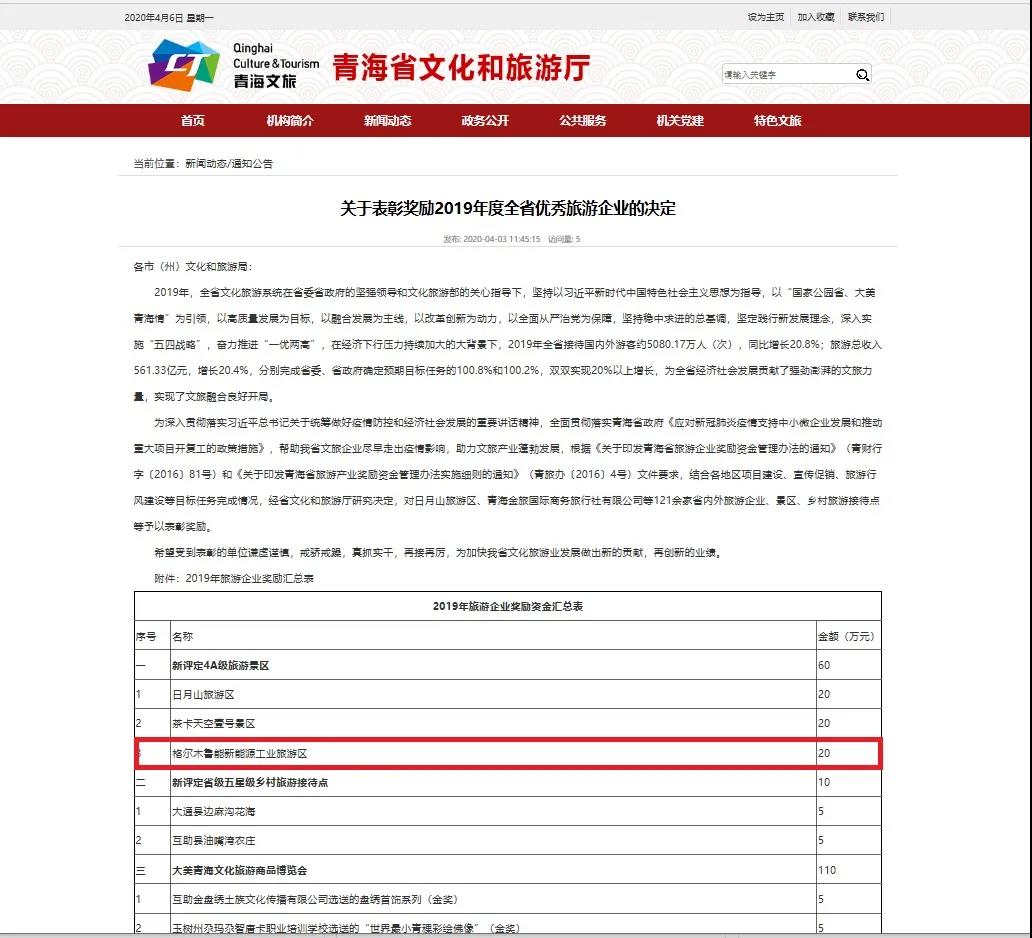Click the 青海省文化和旅游厅 site title
Viewport: 1032px width, 938px height.
pyautogui.click(x=461, y=68)
